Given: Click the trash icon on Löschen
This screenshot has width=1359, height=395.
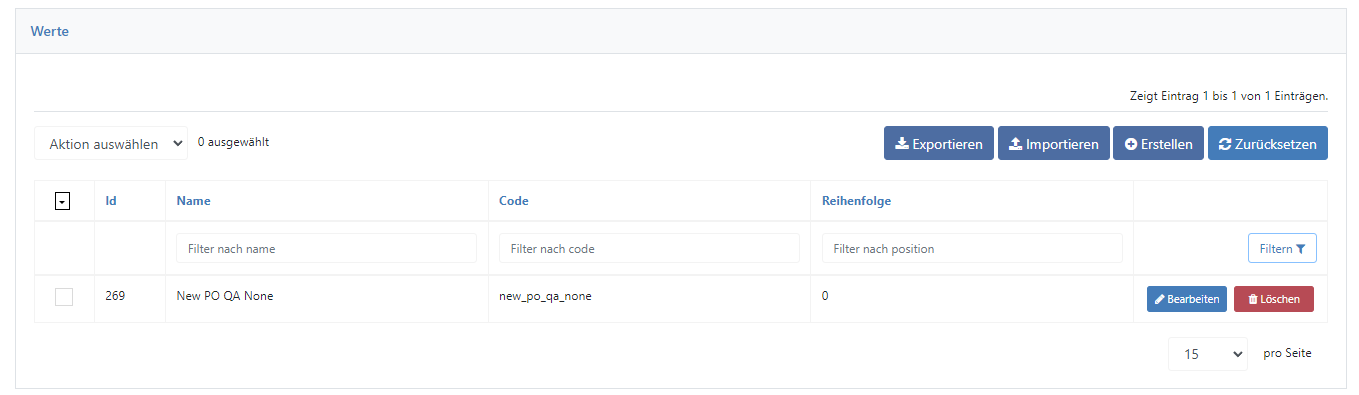Looking at the screenshot, I should [x=1253, y=299].
